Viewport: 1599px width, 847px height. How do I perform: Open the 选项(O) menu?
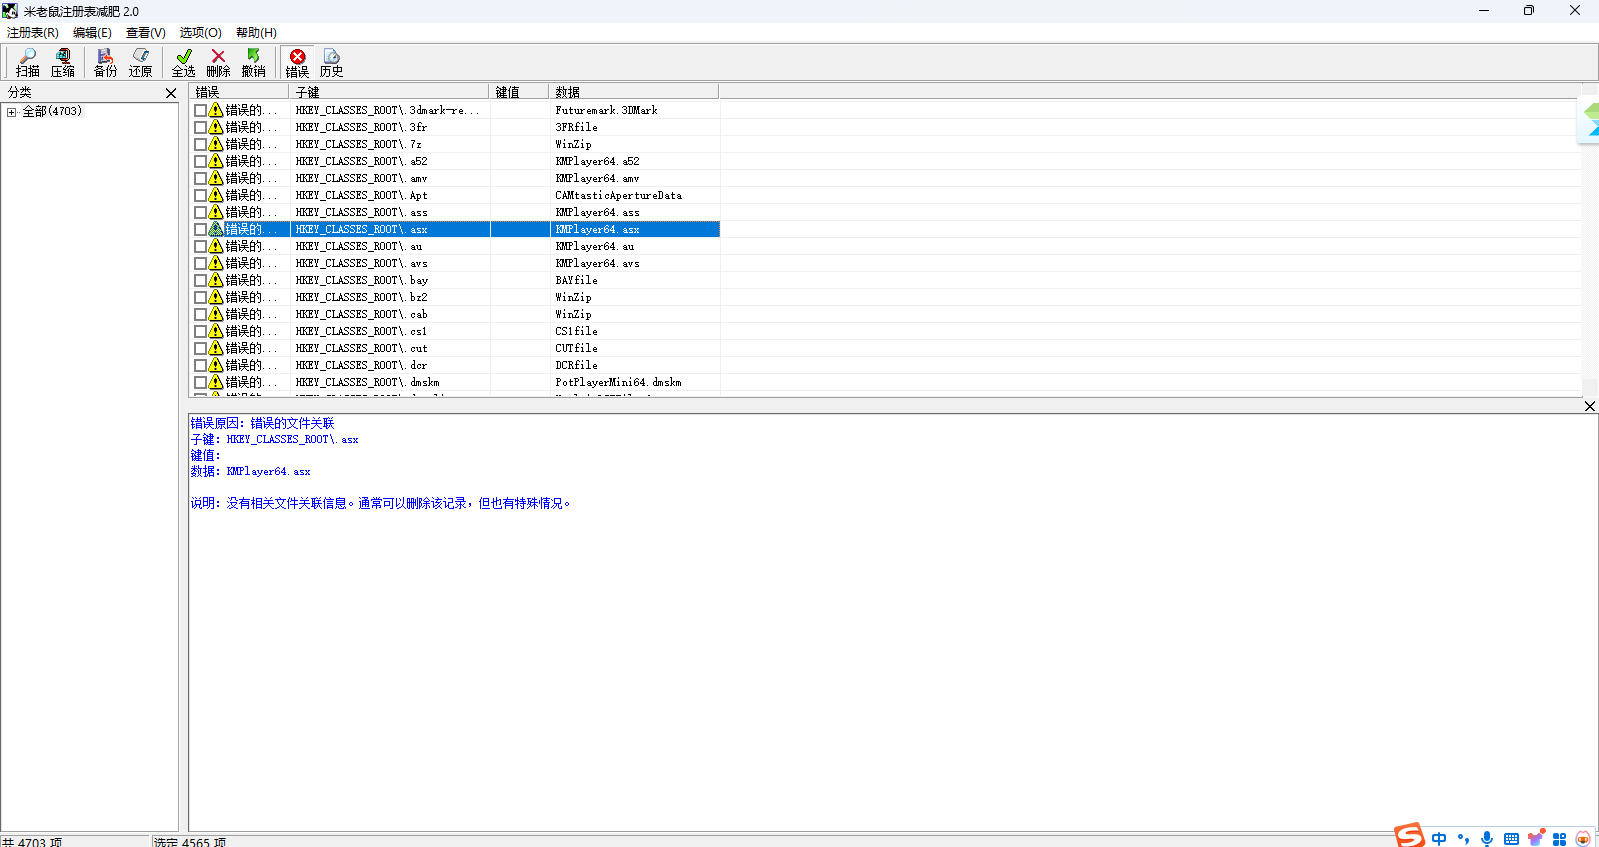coord(201,33)
